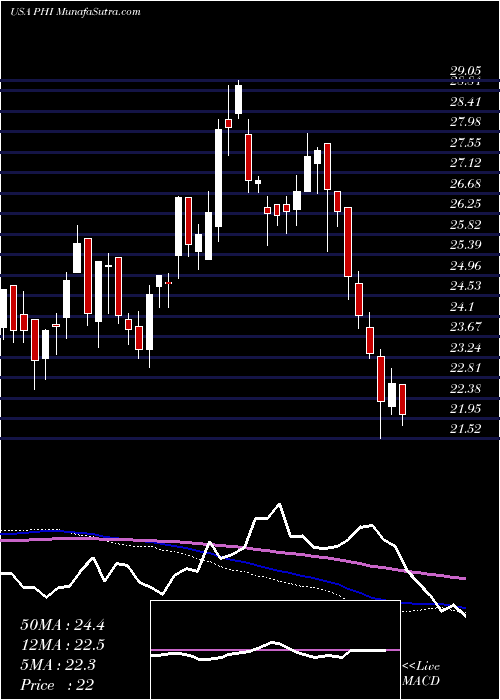Click the 12MA : 22.5 readout
Screen dimensions: 500x700
click(x=62, y=645)
